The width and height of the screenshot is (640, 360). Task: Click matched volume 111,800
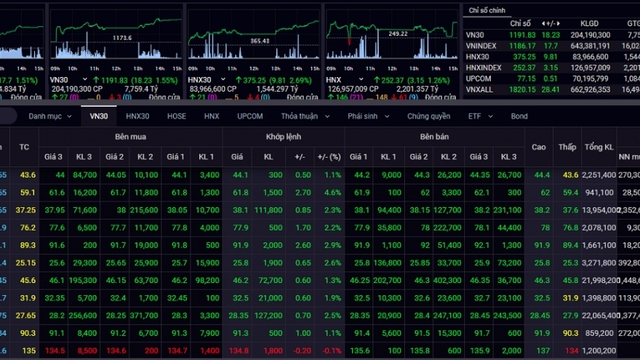(x=268, y=210)
